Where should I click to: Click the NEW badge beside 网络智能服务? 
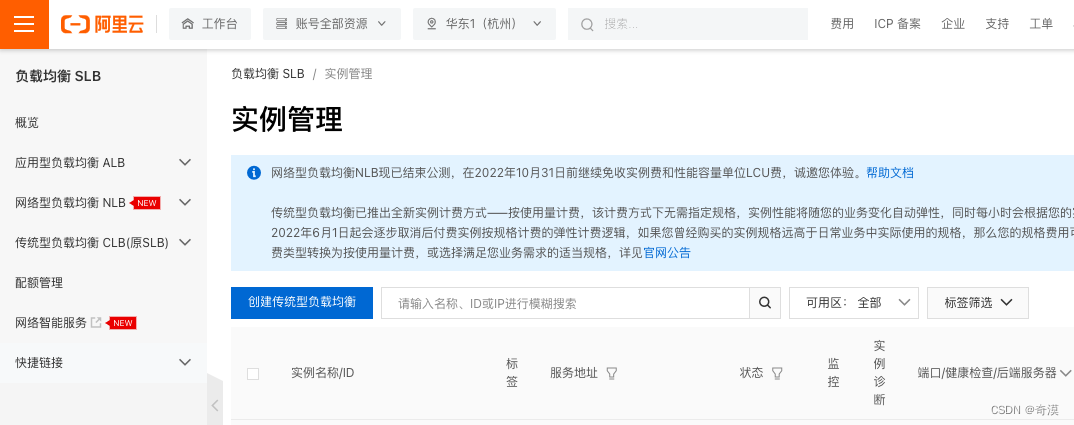tap(122, 323)
